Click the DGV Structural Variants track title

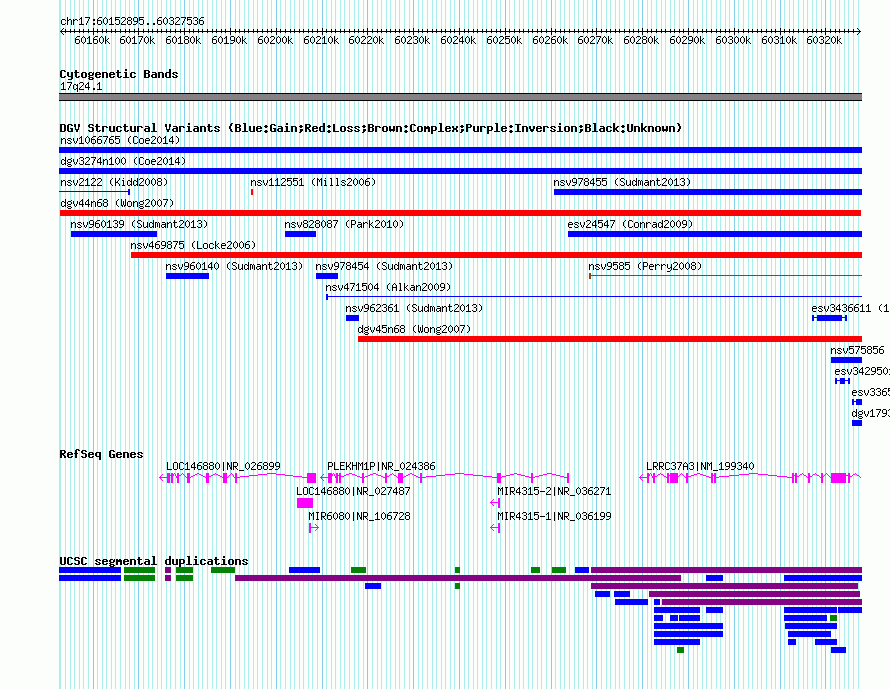[371, 128]
